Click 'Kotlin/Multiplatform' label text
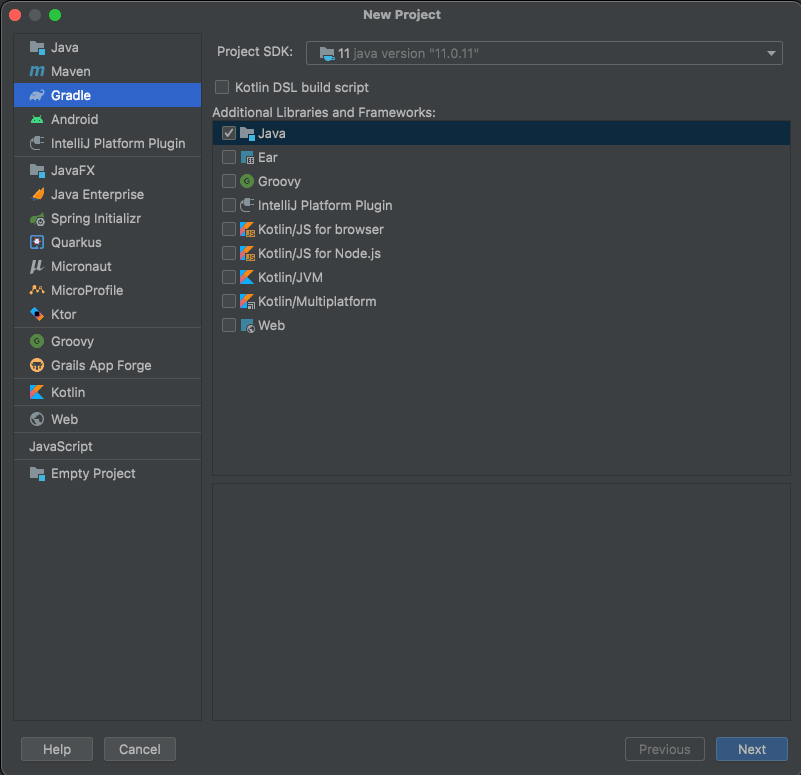Image resolution: width=801 pixels, height=775 pixels. [317, 301]
